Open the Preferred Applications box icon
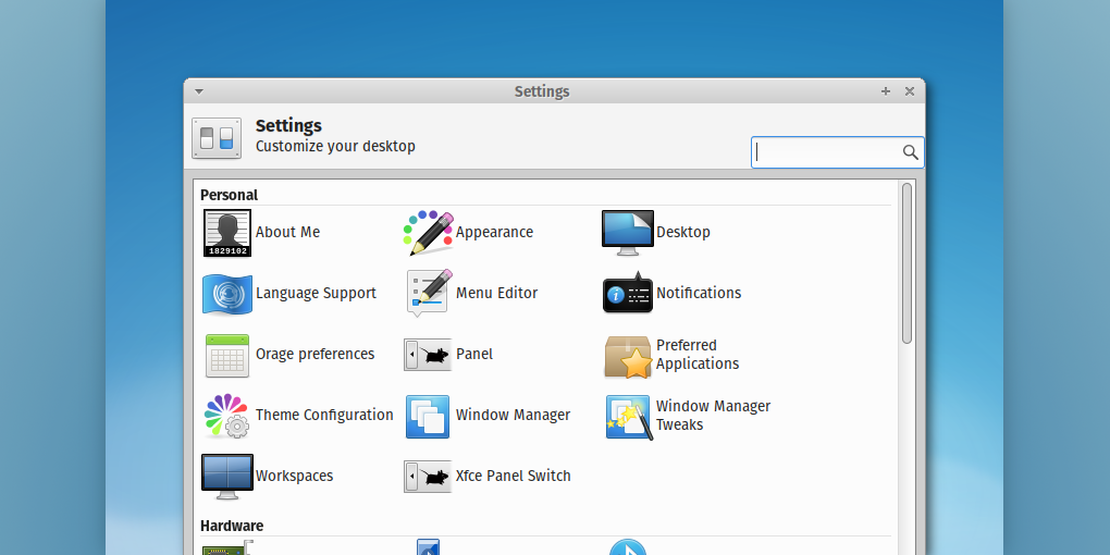This screenshot has width=1110, height=555. click(628, 356)
